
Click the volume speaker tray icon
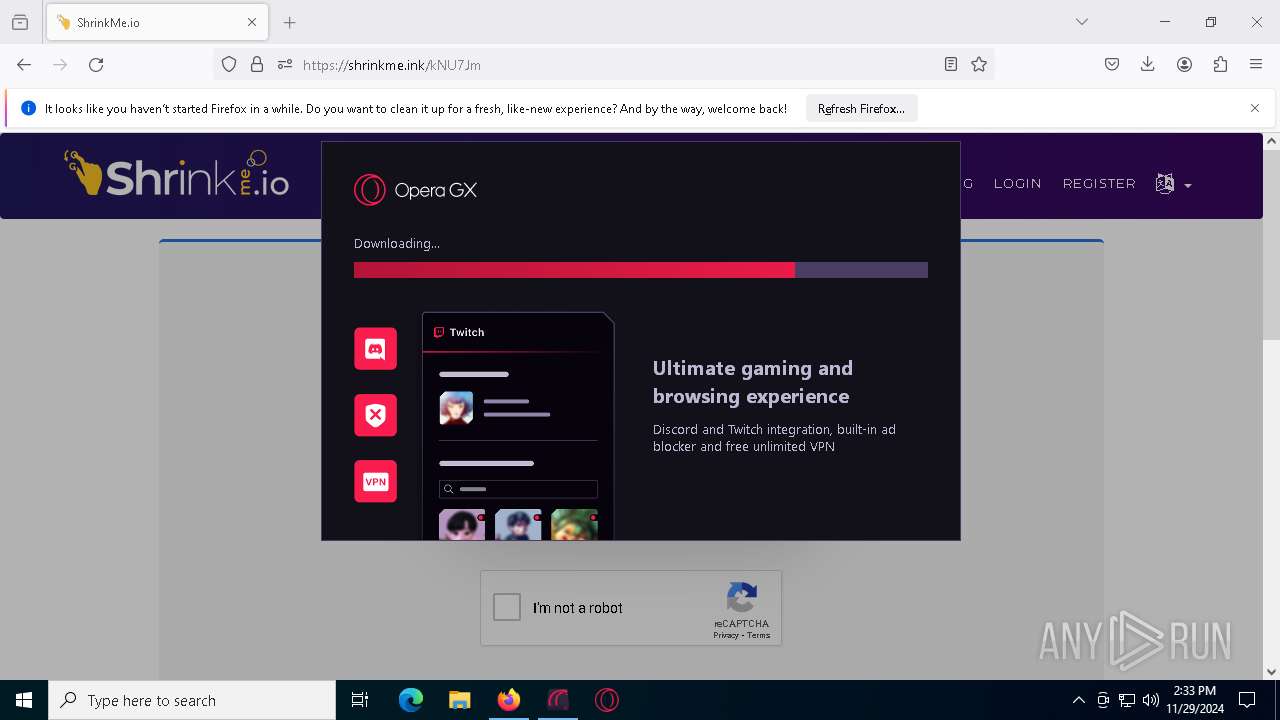coord(1151,700)
